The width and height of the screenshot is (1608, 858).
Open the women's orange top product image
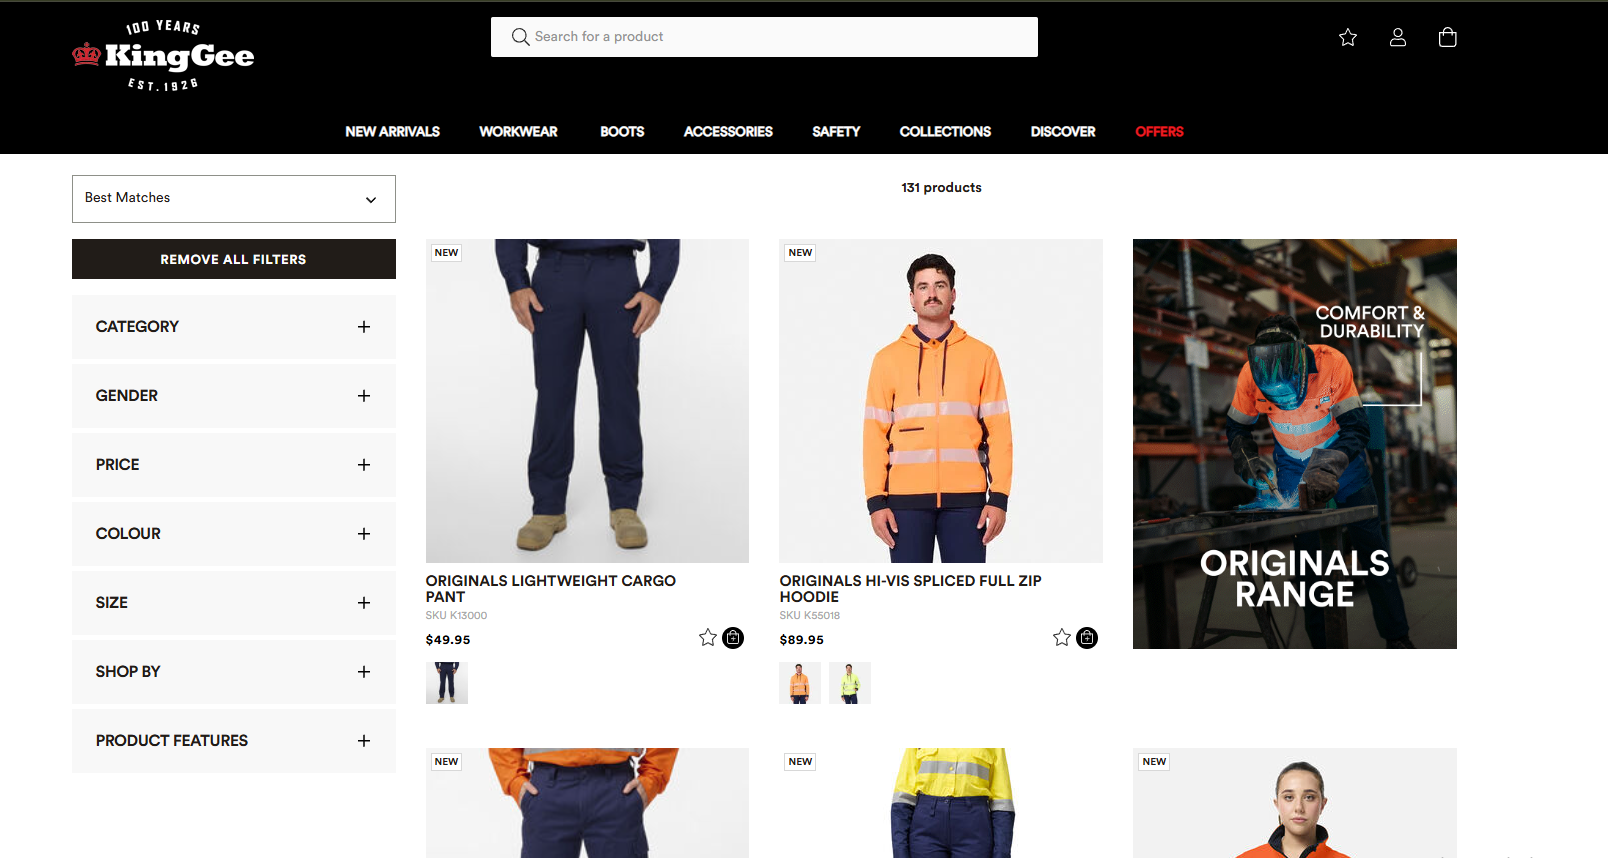[1295, 803]
